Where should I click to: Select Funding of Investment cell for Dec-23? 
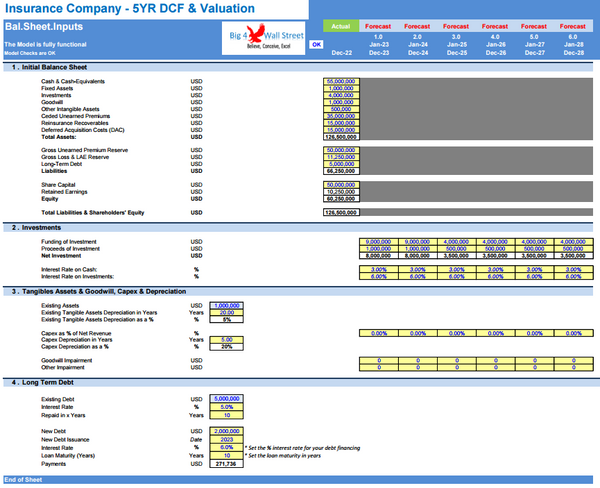(x=378, y=242)
